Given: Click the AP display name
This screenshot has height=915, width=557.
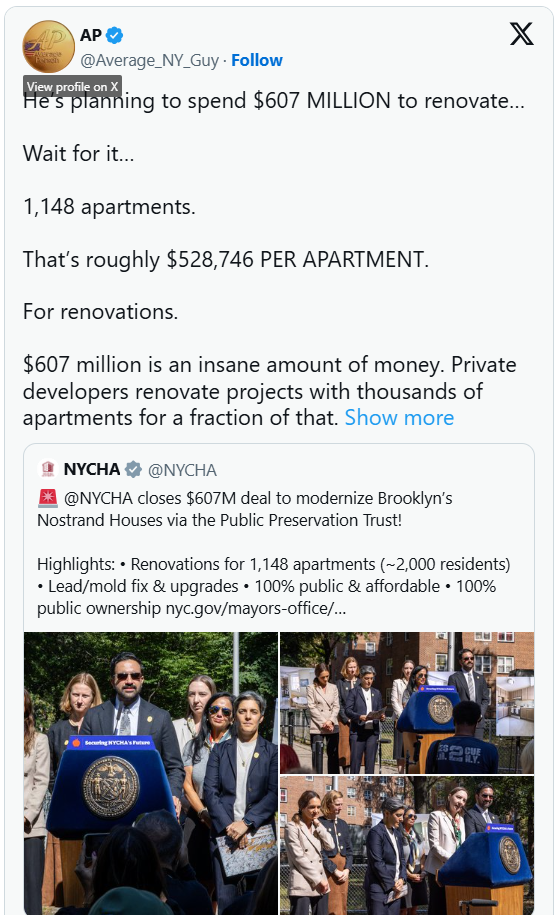Looking at the screenshot, I should (x=91, y=36).
